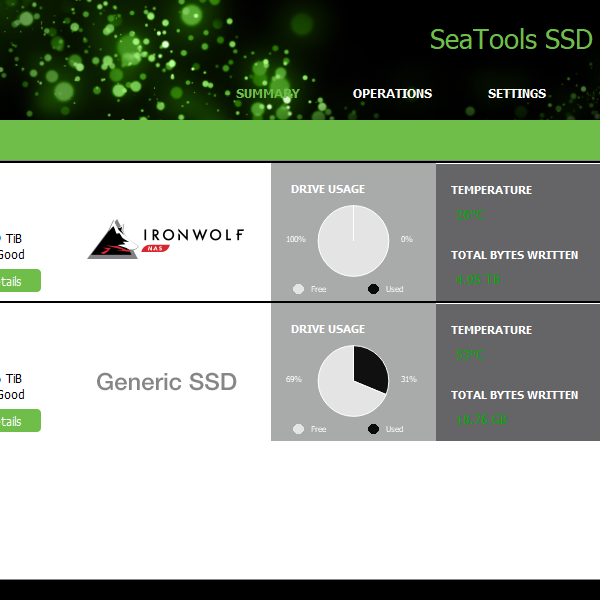Click the Free legend dot for Generic SSD
The width and height of the screenshot is (600, 600).
tap(298, 429)
